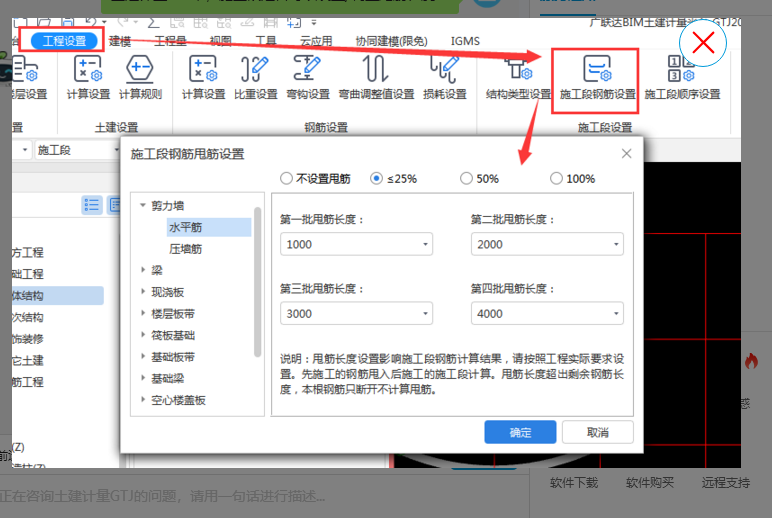Screen dimensions: 772x518
Task: Expand the 空心楼盖板 tree node
Action: tap(143, 400)
